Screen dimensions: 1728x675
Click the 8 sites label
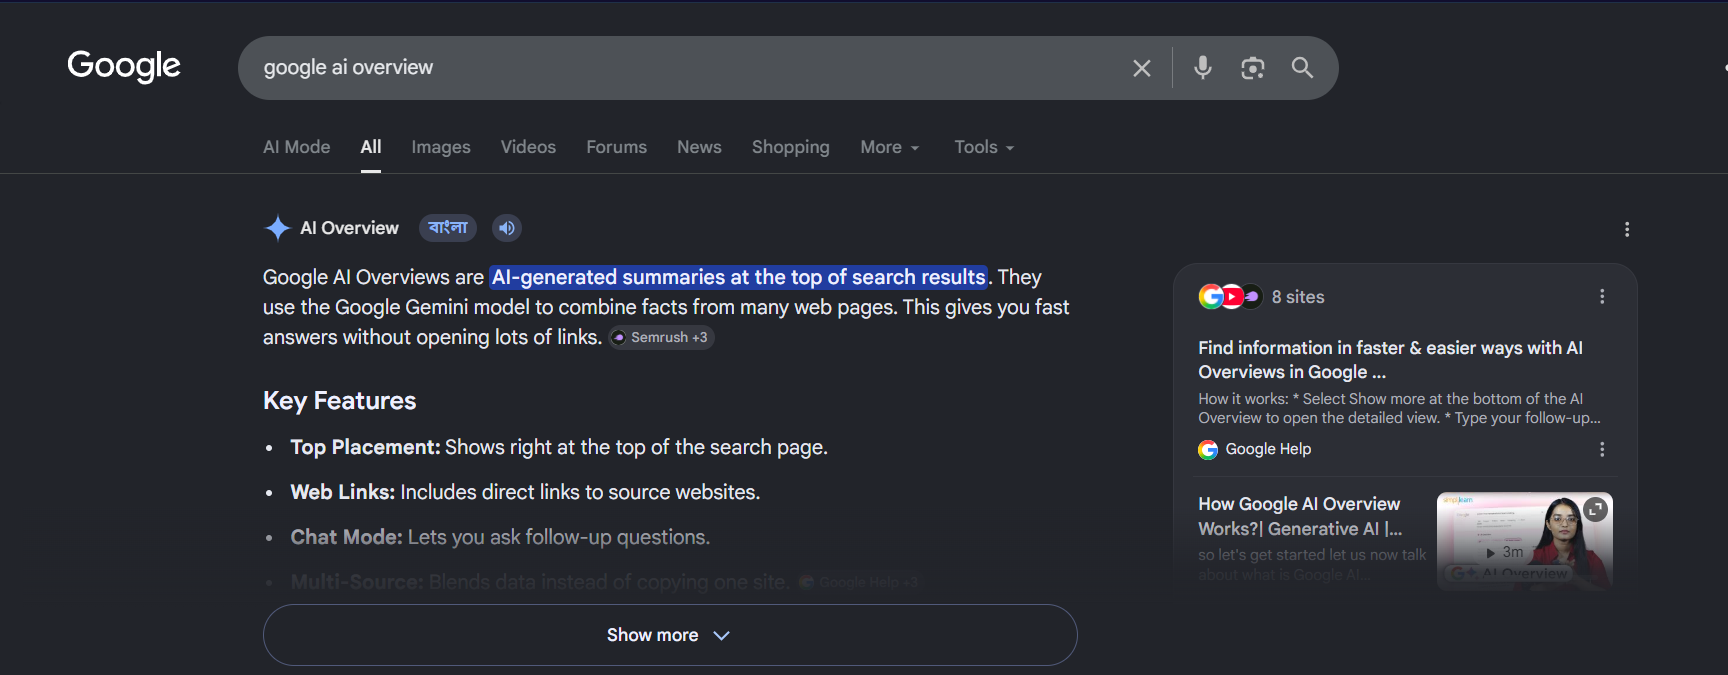[1298, 297]
